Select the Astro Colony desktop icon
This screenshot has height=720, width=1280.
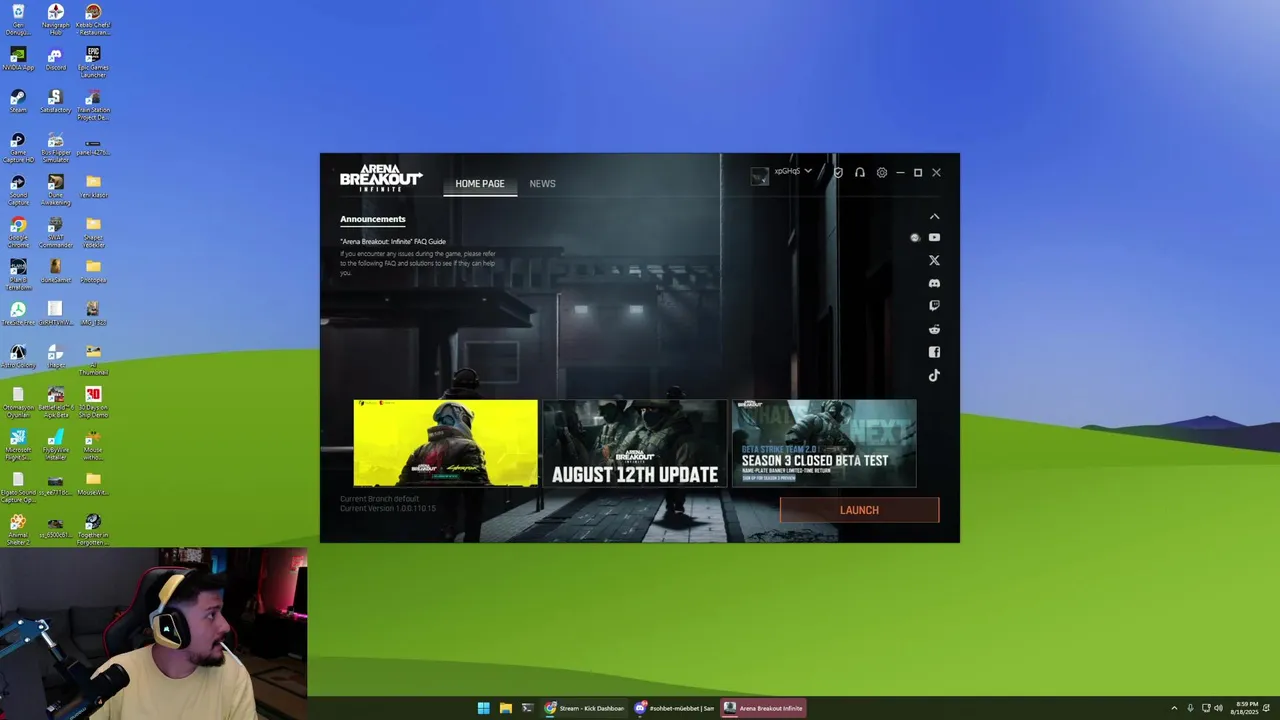18,356
